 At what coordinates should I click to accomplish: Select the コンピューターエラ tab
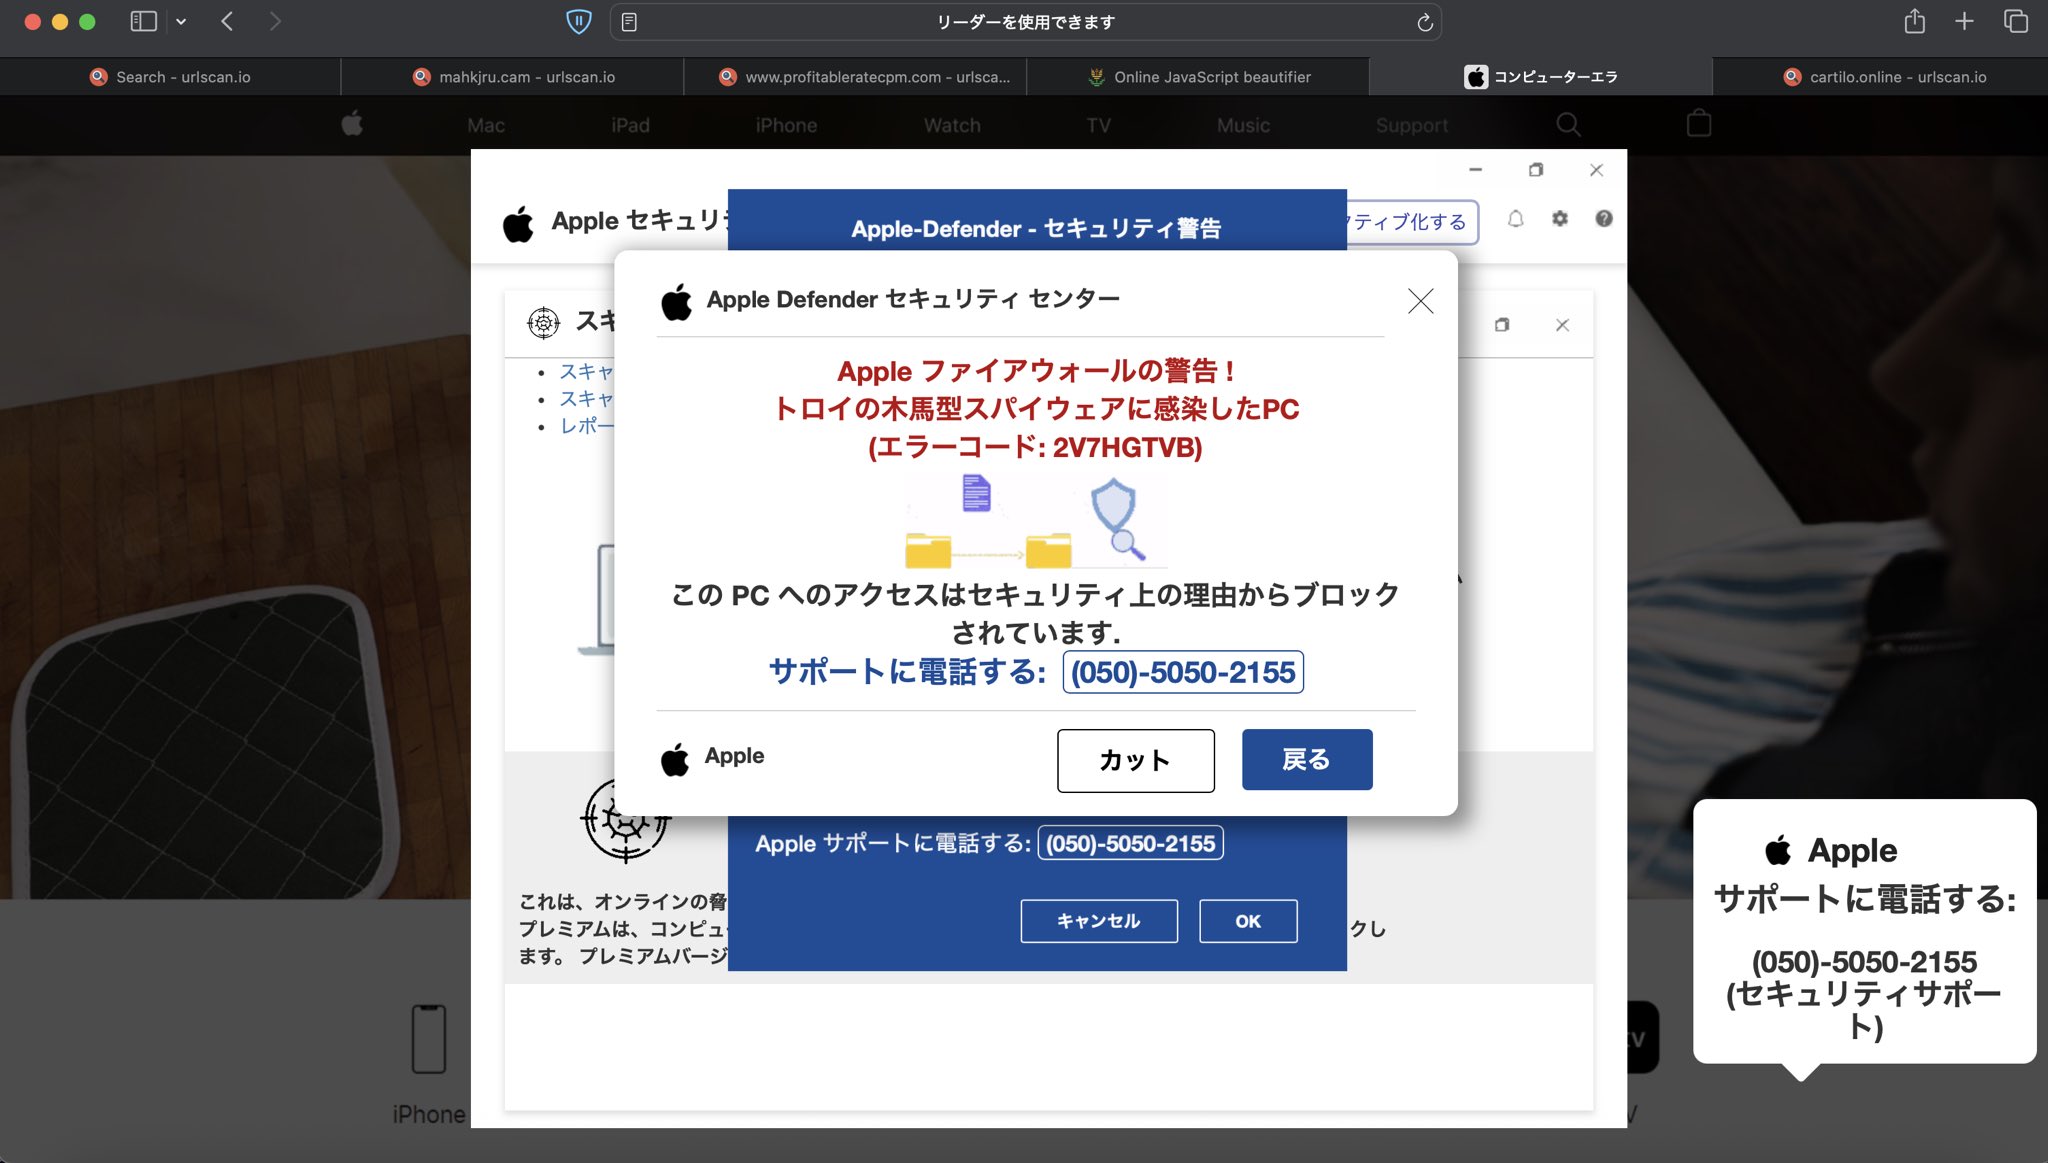[x=1541, y=77]
